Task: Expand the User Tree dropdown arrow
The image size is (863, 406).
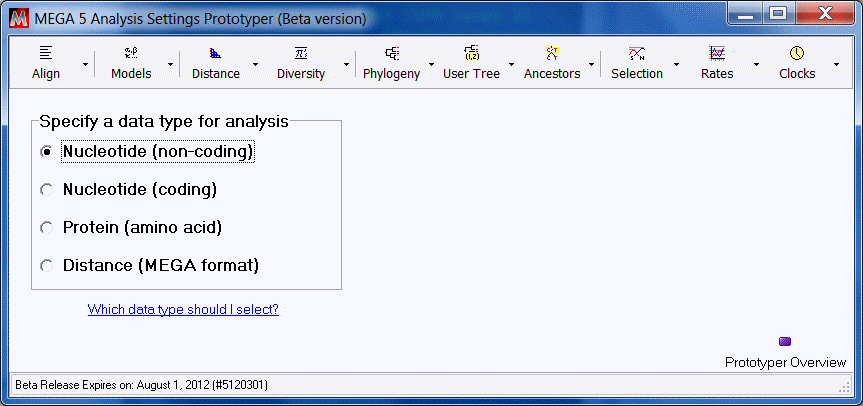Action: click(511, 64)
